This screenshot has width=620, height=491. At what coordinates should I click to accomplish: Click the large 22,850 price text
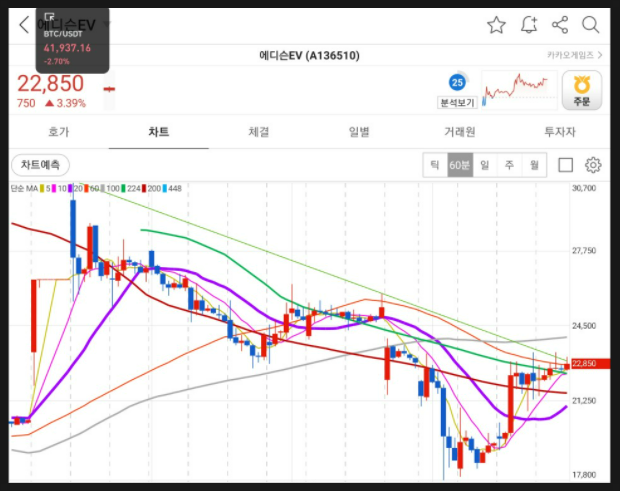(50, 83)
